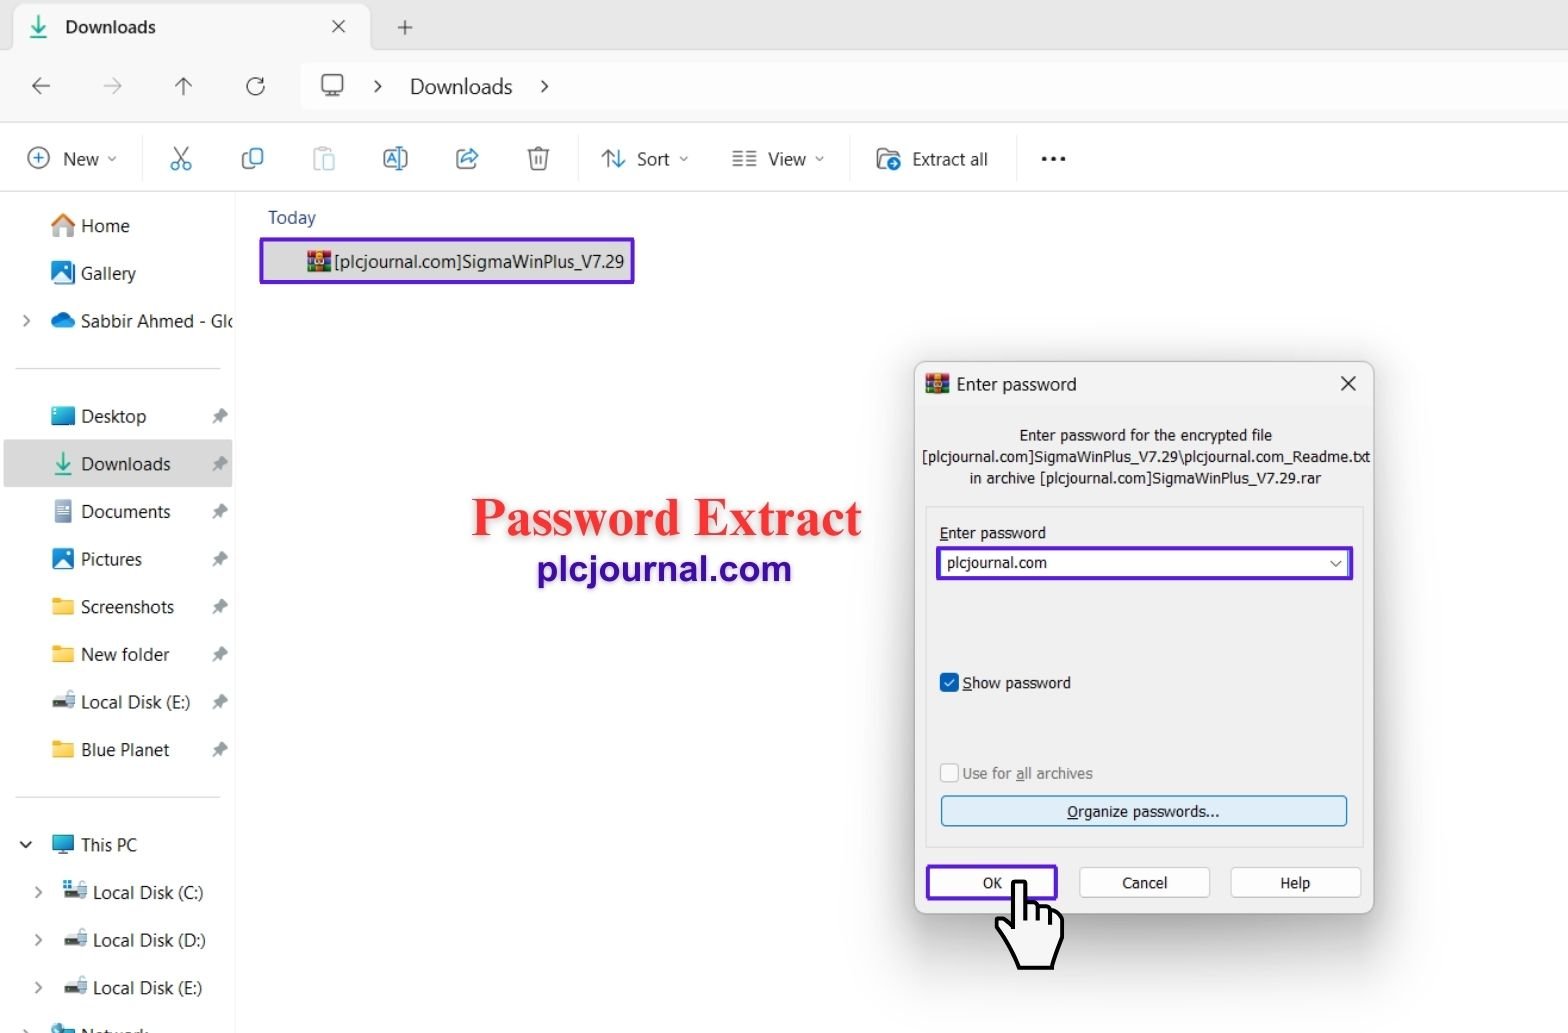Click the Rename icon in toolbar

click(x=395, y=159)
